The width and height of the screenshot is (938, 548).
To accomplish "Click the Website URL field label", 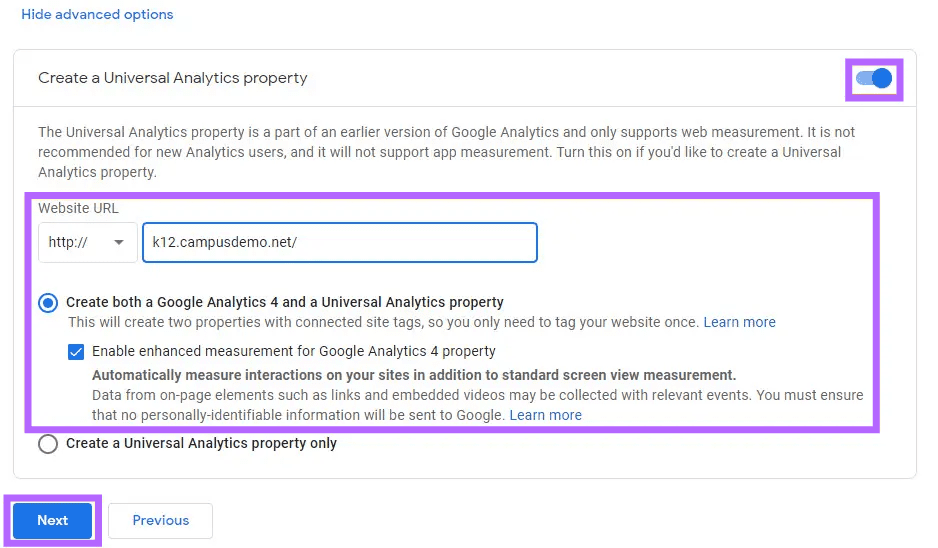I will coord(78,208).
